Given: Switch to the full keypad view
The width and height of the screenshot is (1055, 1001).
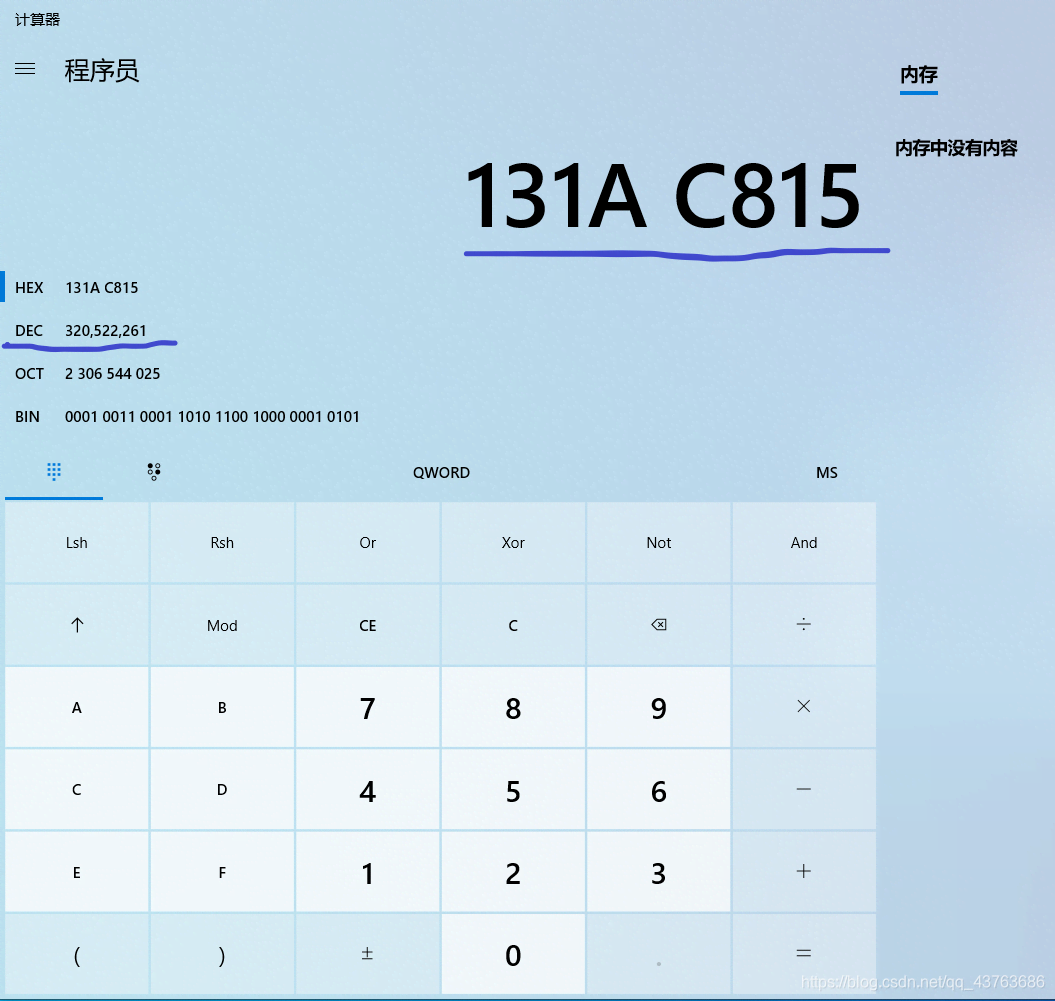Looking at the screenshot, I should click(x=54, y=472).
